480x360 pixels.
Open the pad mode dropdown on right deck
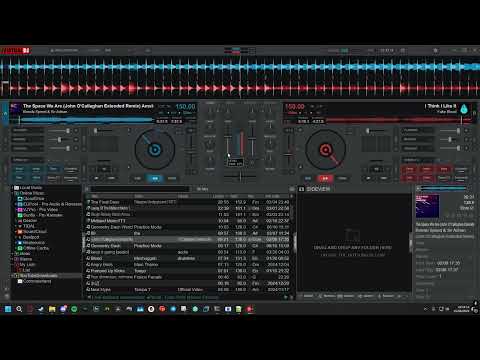point(418,160)
